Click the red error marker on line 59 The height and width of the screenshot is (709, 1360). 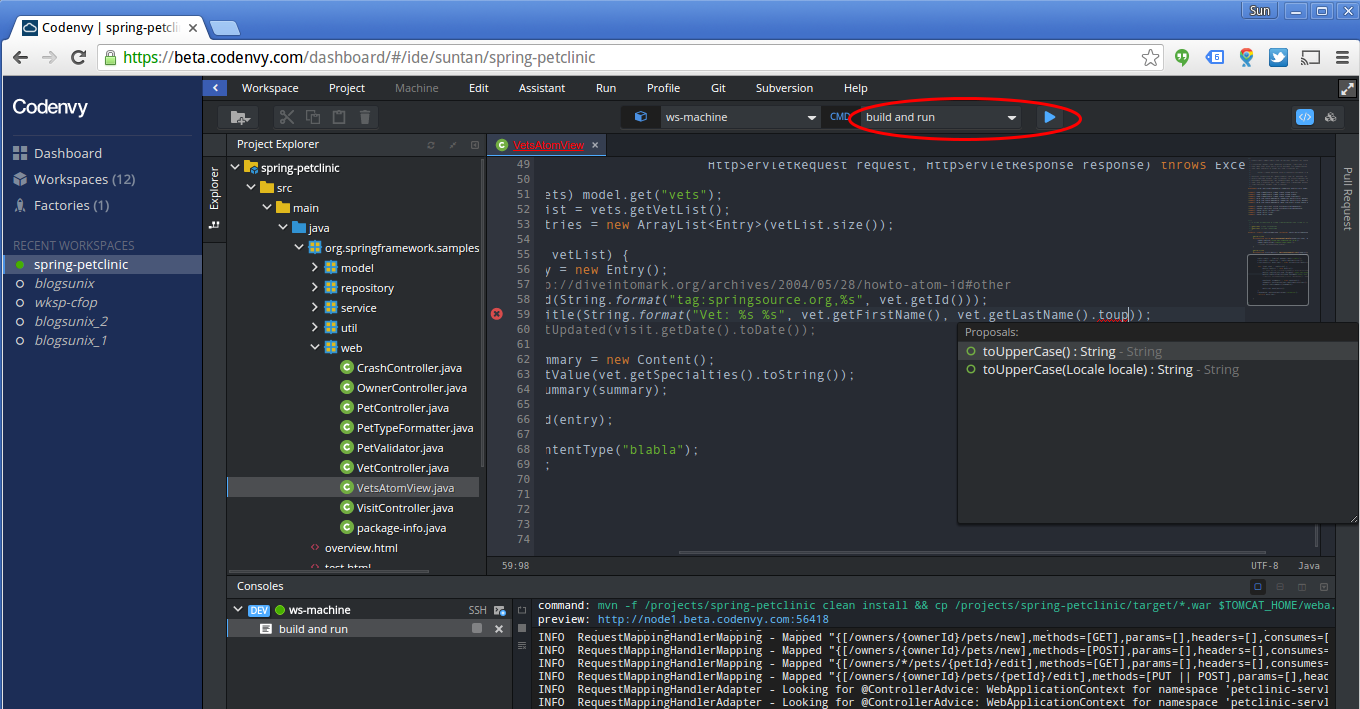(x=497, y=314)
